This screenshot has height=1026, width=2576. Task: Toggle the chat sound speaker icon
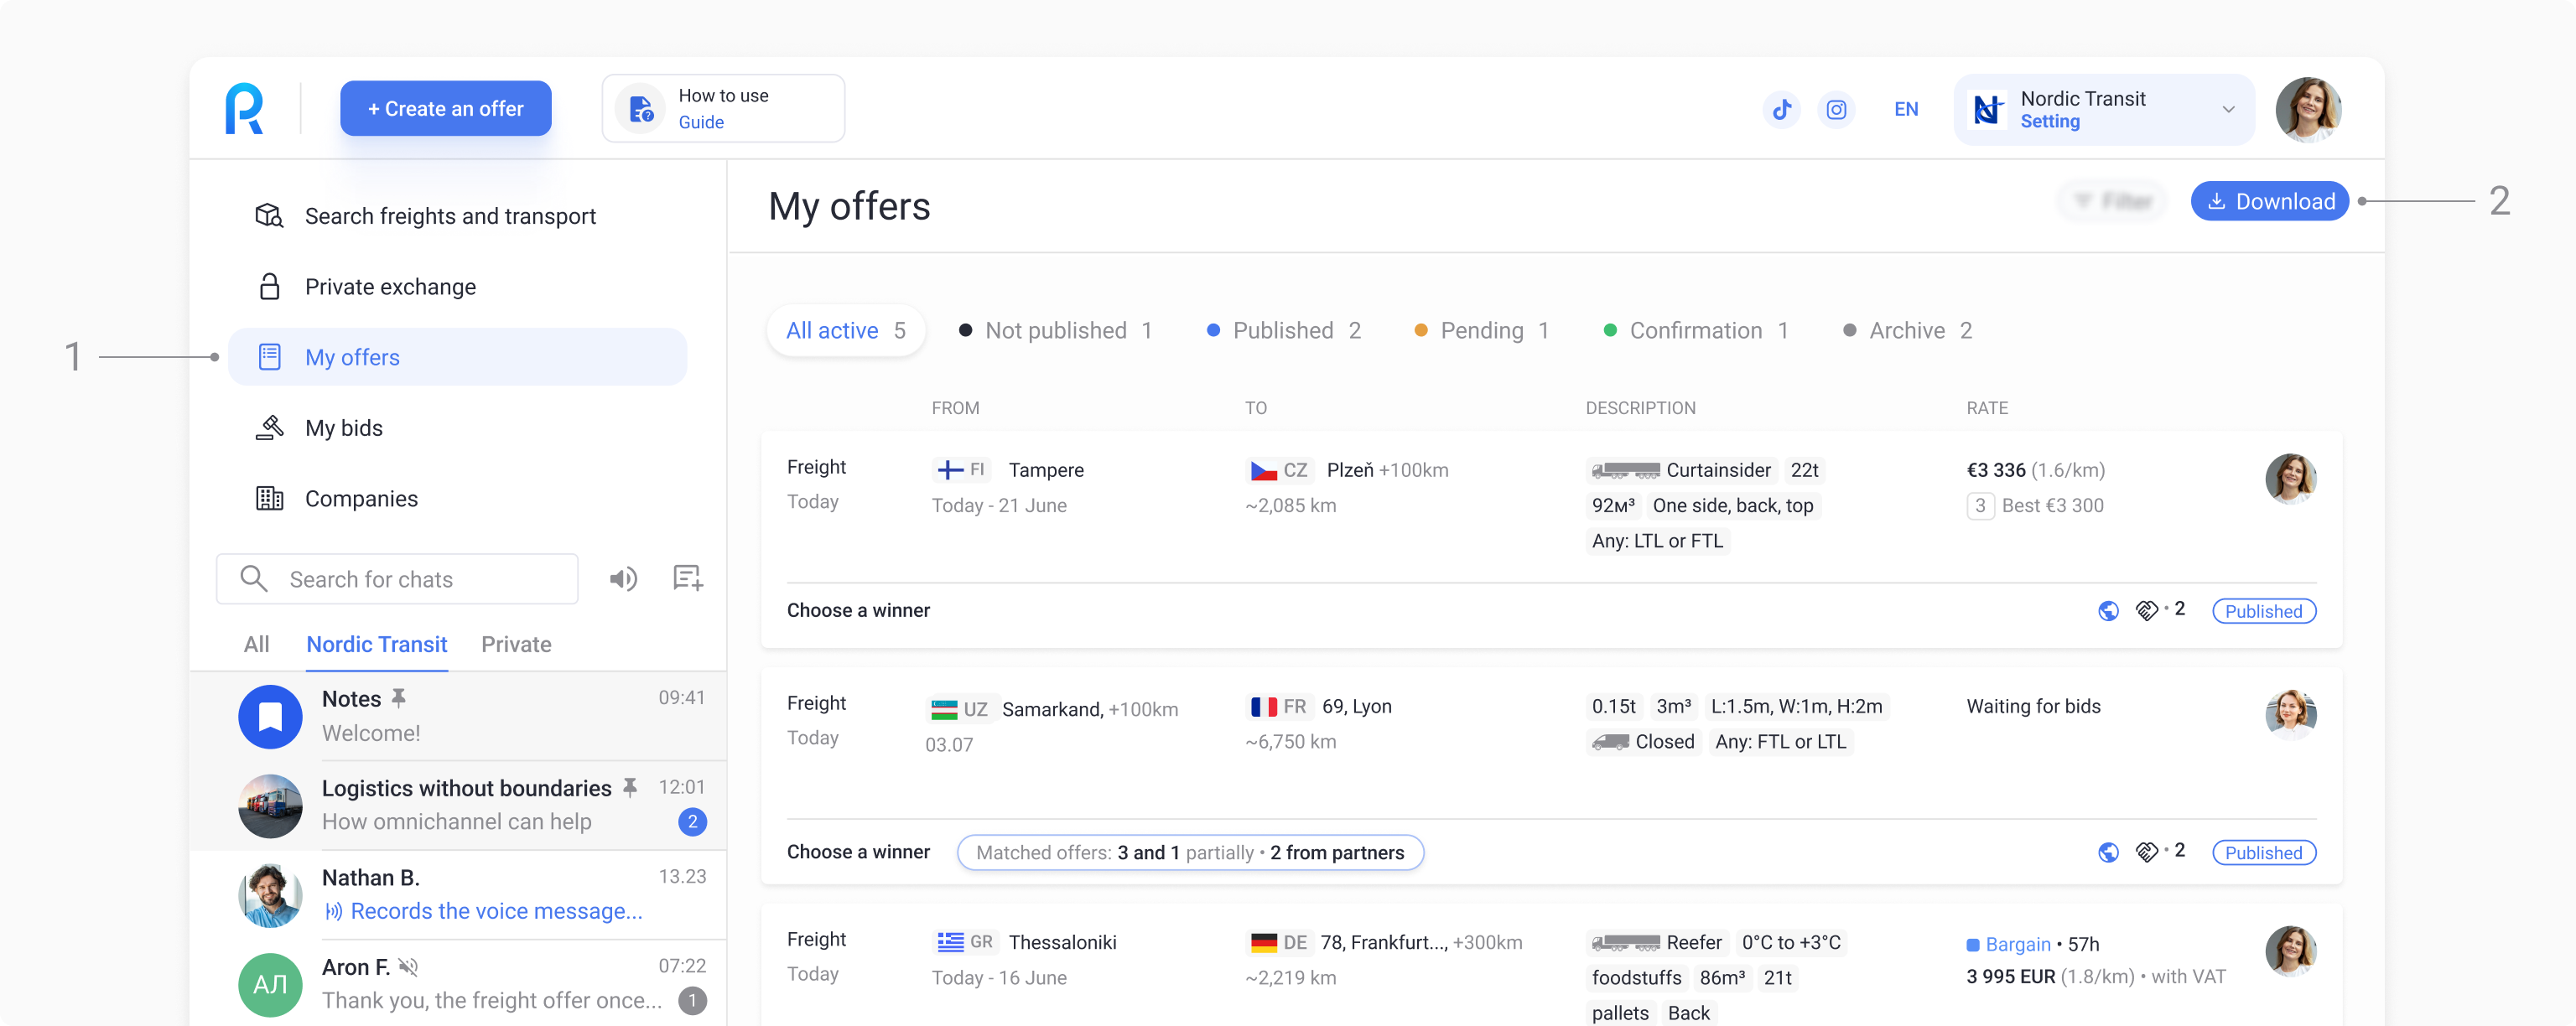pyautogui.click(x=623, y=579)
